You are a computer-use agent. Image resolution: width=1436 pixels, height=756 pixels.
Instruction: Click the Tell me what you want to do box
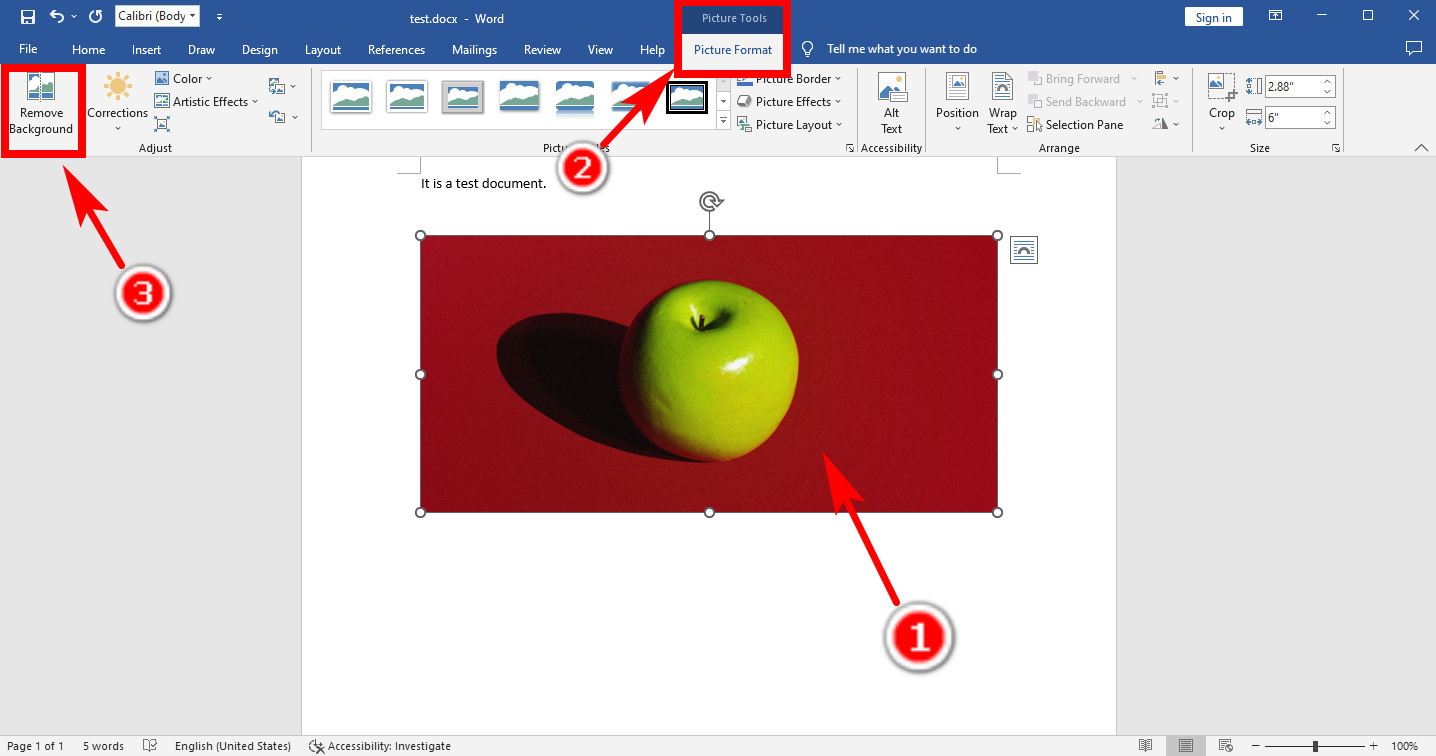point(890,49)
